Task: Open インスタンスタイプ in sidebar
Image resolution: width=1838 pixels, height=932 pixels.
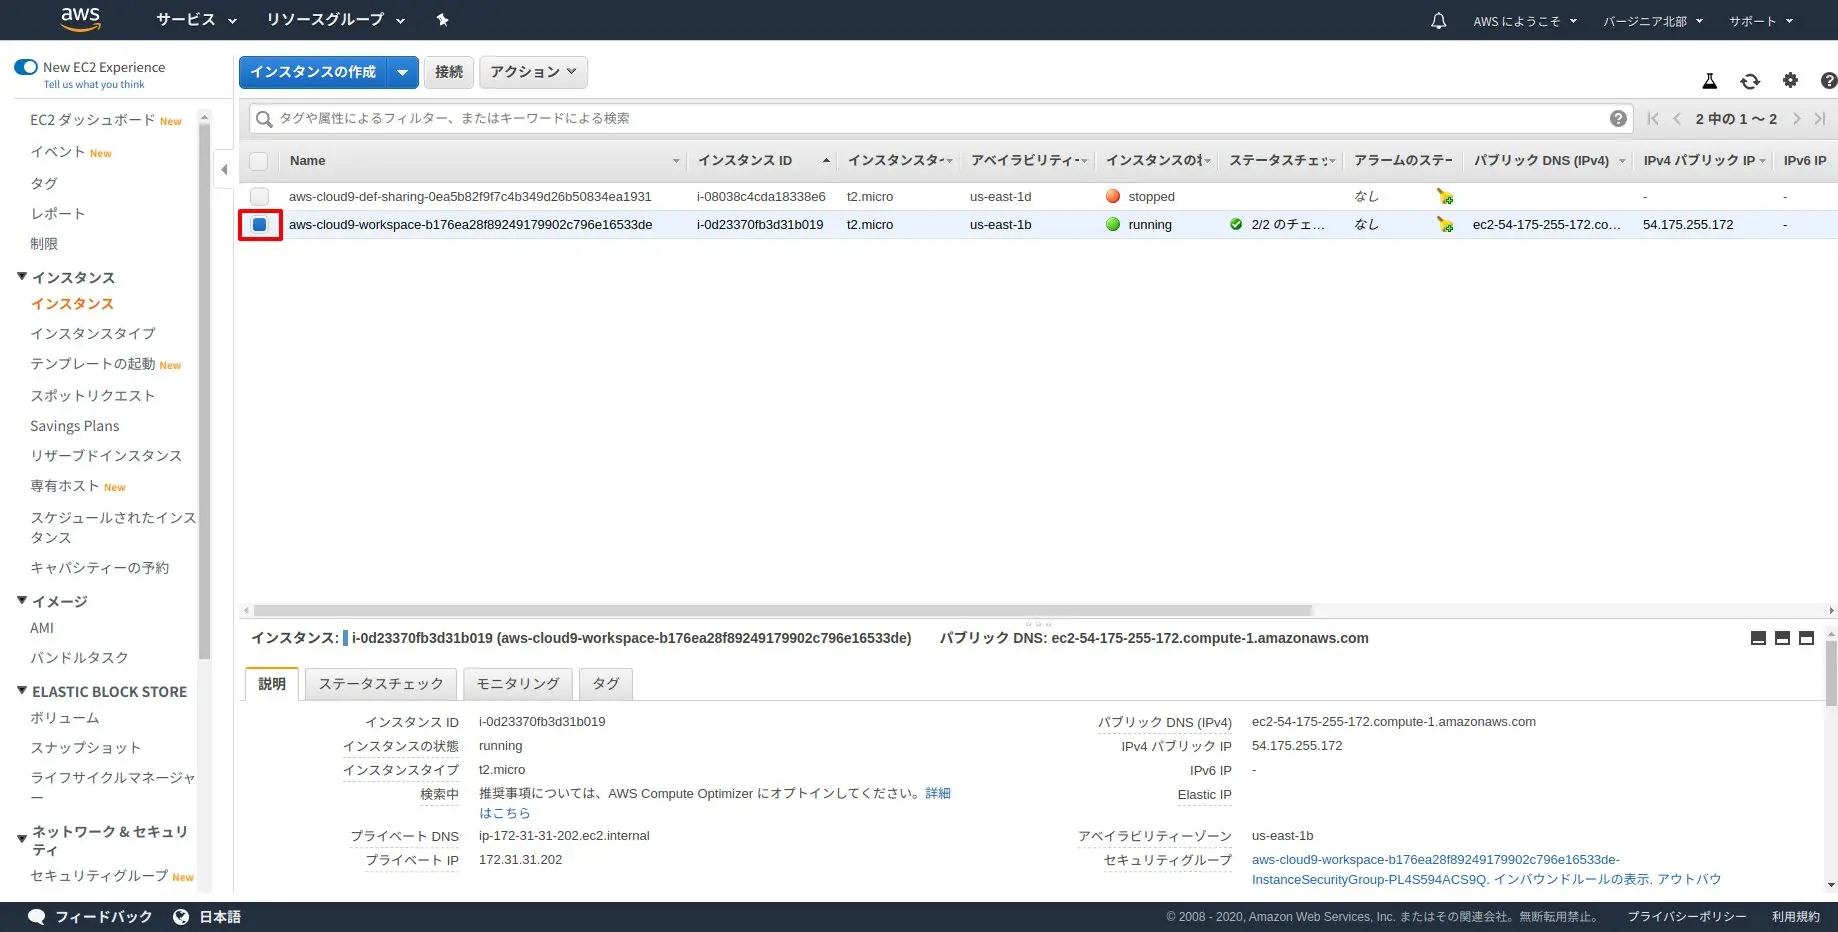Action: pos(93,334)
